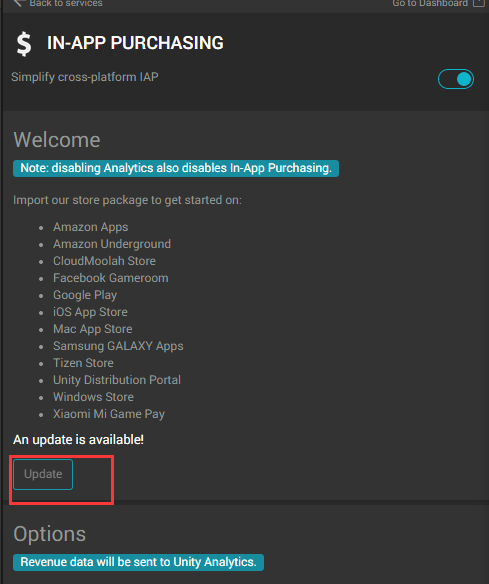The height and width of the screenshot is (584, 489).
Task: Select CloudMoolah Store list entry
Action: pos(104,261)
